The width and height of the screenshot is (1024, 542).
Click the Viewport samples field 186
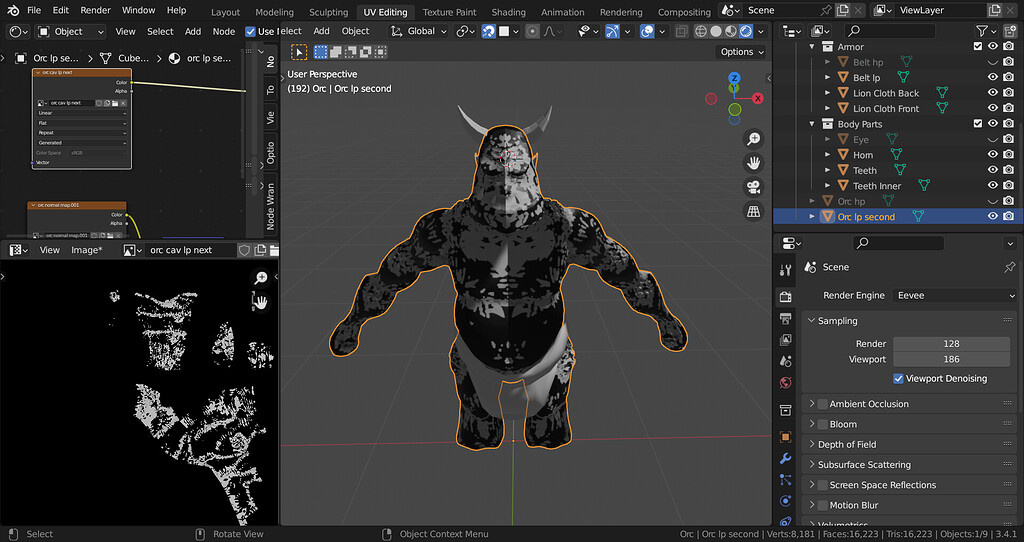coord(952,359)
